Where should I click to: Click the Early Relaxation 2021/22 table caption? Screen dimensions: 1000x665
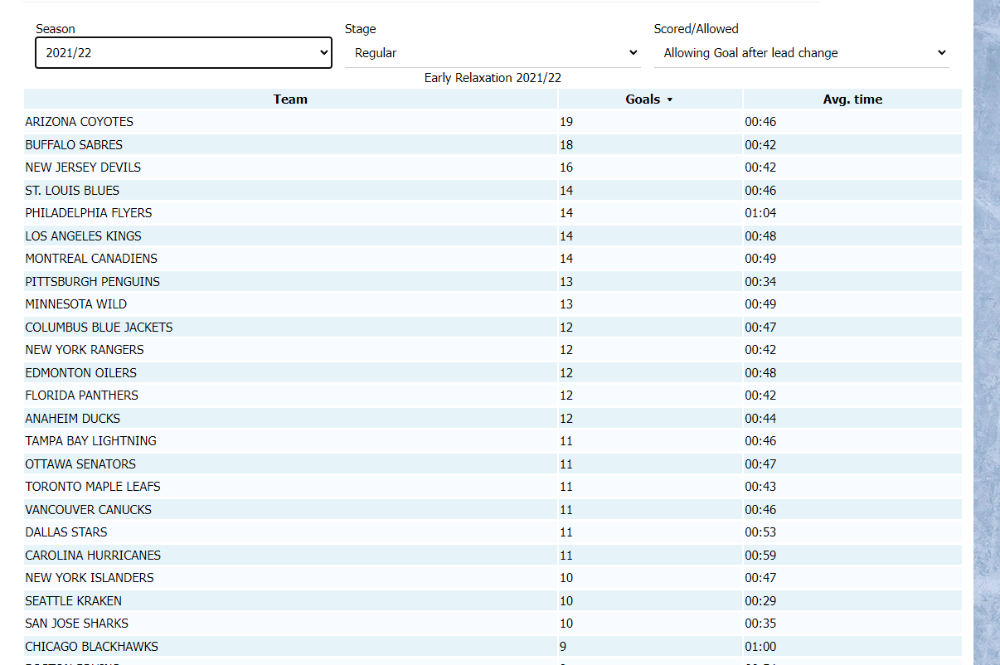point(492,78)
